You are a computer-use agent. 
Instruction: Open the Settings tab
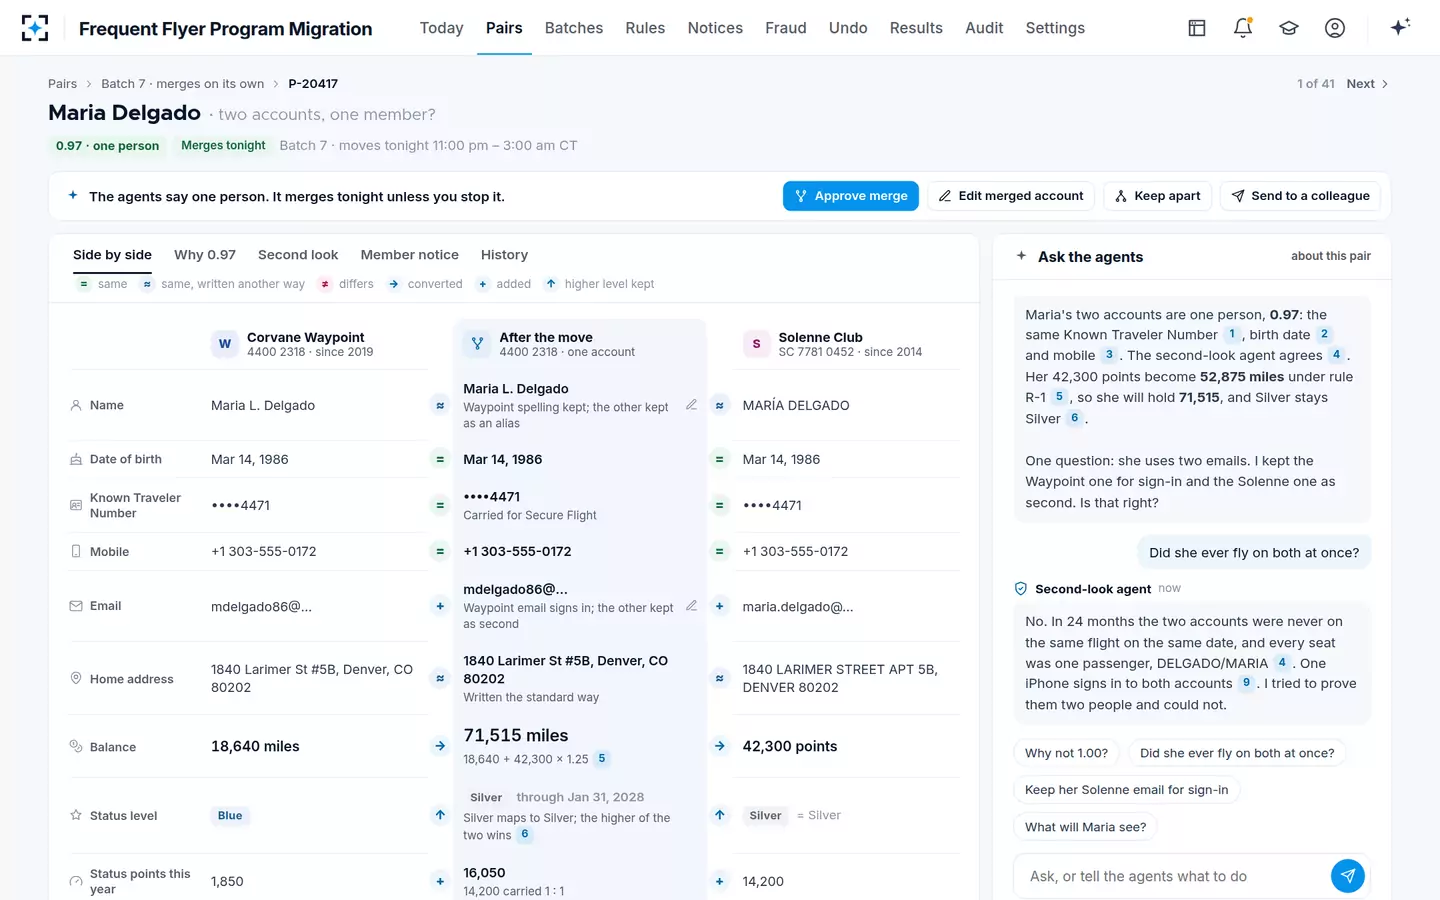click(1055, 28)
